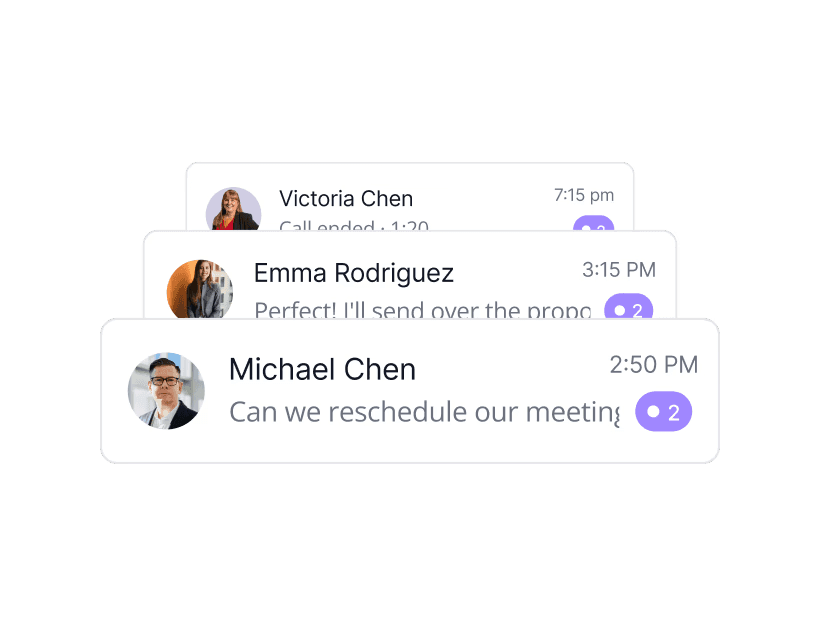Screen dimensions: 822x642
Task: Click the white dot in Emma Rodriguez's badge
Action: pyautogui.click(x=620, y=310)
